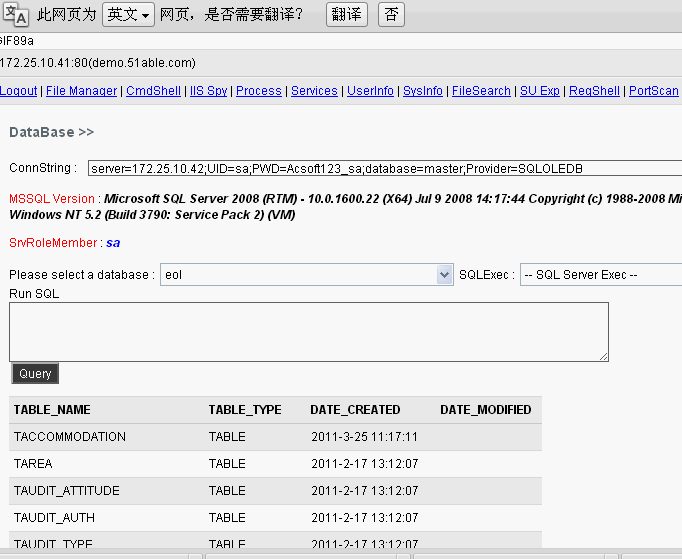This screenshot has height=559, width=682.
Task: Open the SysInfo link
Action: pyautogui.click(x=423, y=90)
